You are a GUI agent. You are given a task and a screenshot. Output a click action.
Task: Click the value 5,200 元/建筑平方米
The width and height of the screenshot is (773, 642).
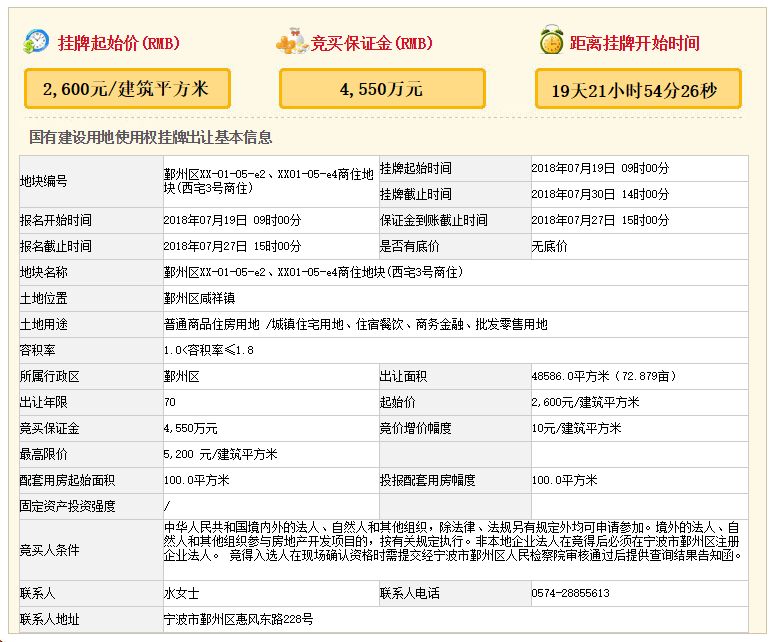pyautogui.click(x=220, y=455)
